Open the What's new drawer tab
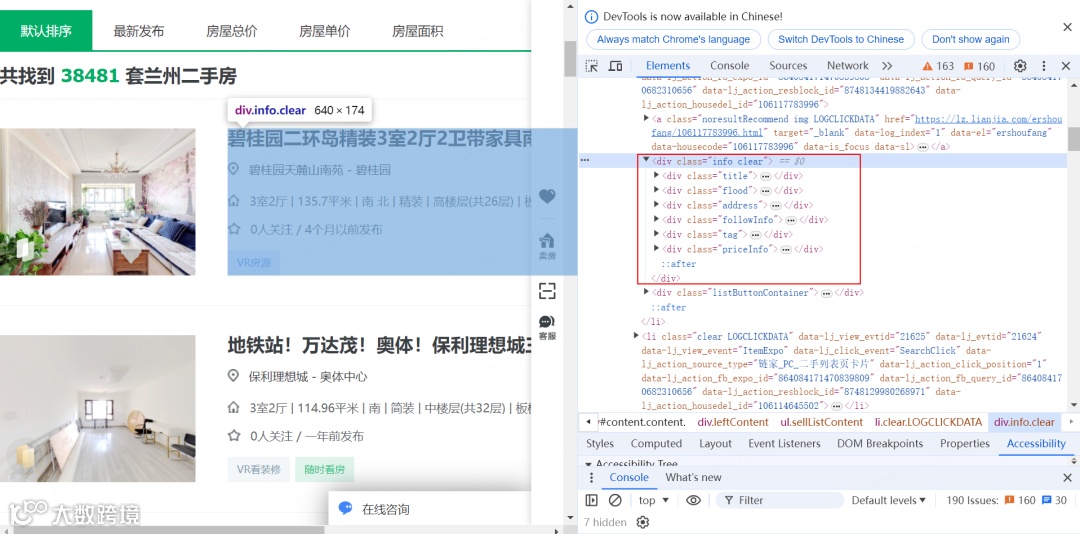1080x534 pixels. (693, 477)
